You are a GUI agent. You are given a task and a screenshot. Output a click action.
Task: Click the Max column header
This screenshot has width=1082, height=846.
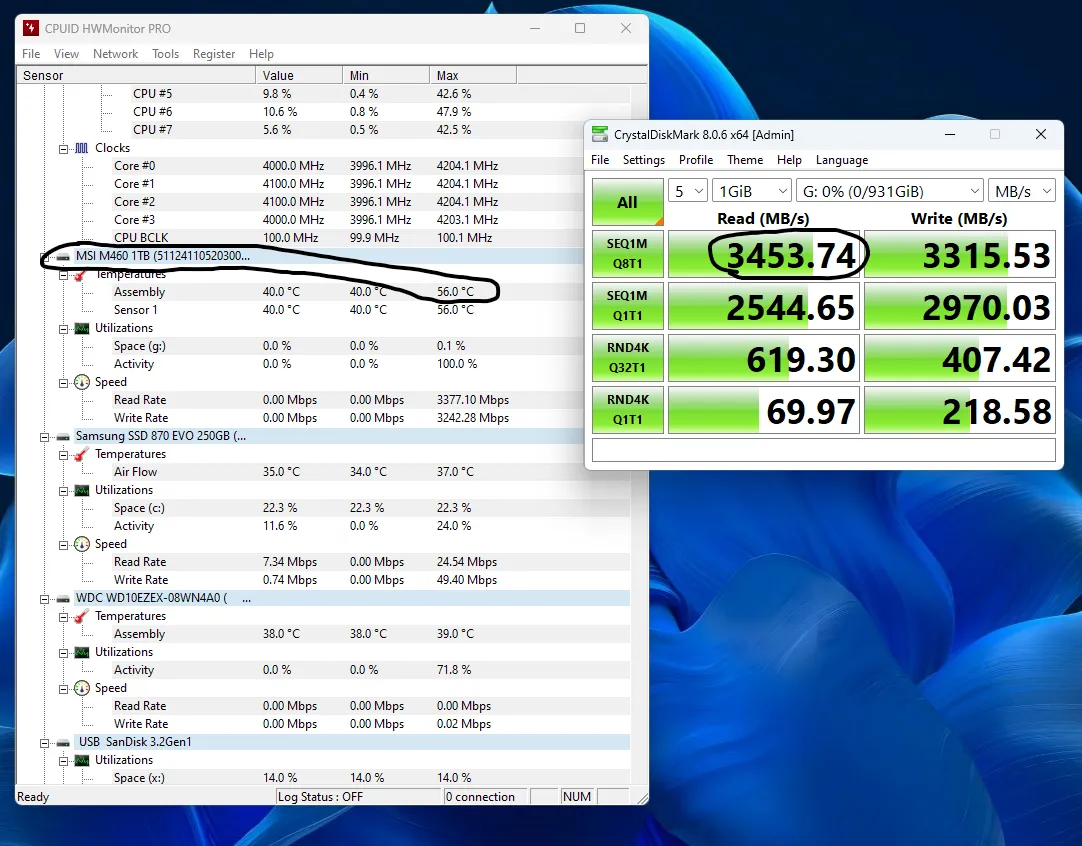pos(472,75)
